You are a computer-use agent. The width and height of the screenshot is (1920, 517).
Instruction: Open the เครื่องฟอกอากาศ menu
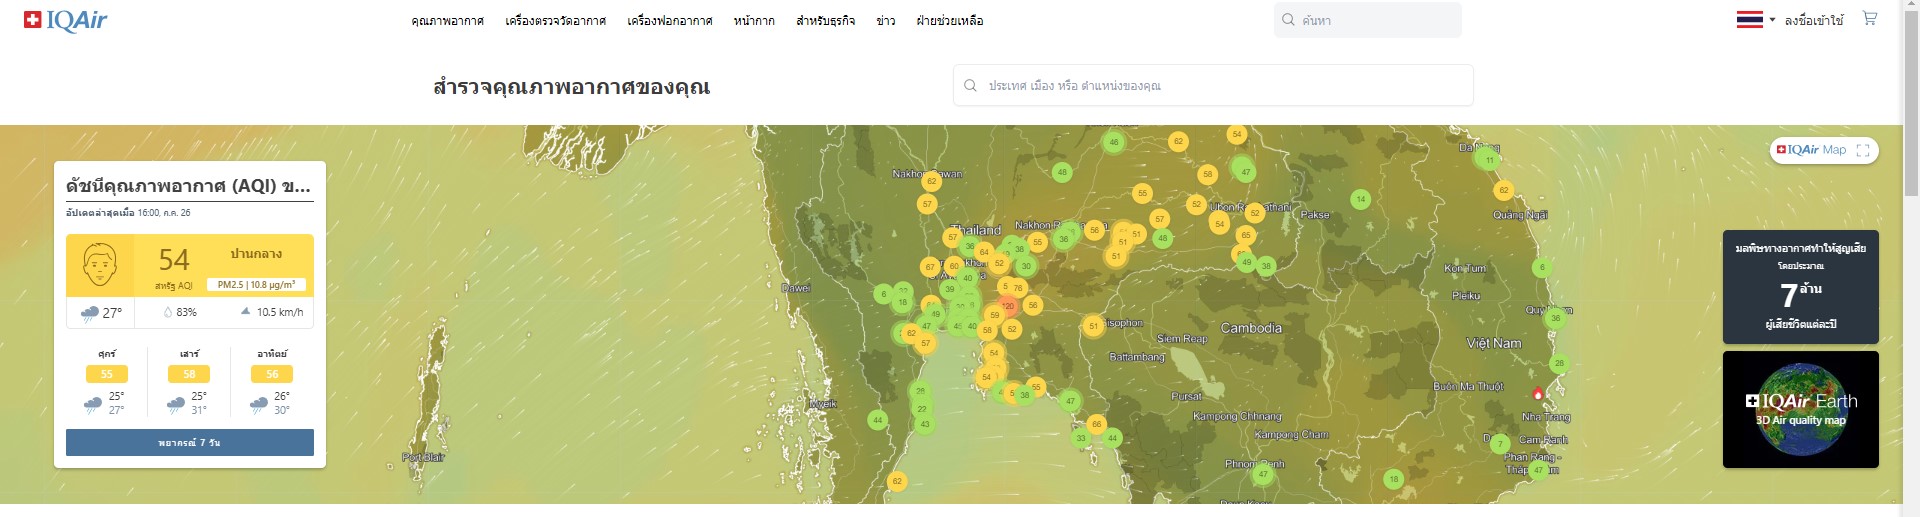point(669,21)
